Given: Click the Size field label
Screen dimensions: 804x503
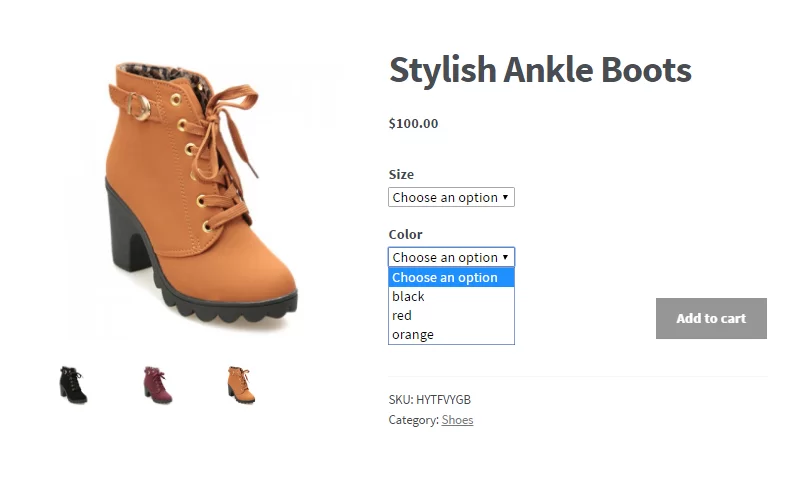Looking at the screenshot, I should (x=401, y=175).
